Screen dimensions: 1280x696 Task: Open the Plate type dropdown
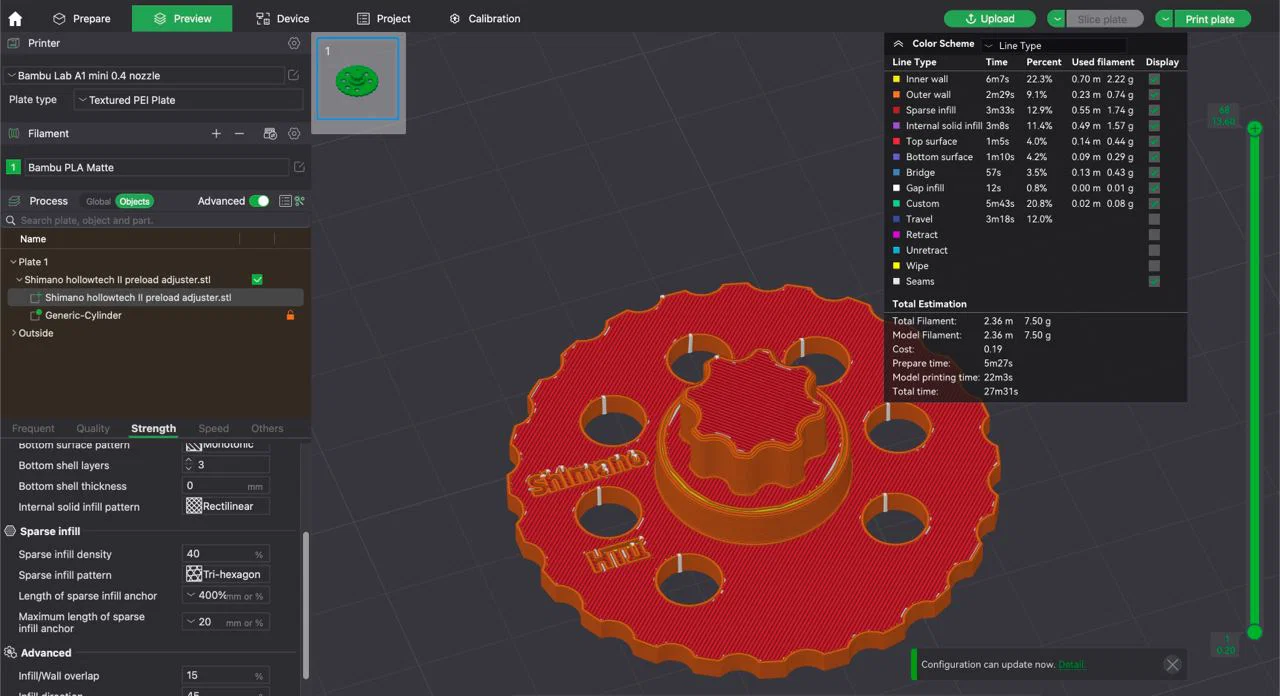pos(188,100)
